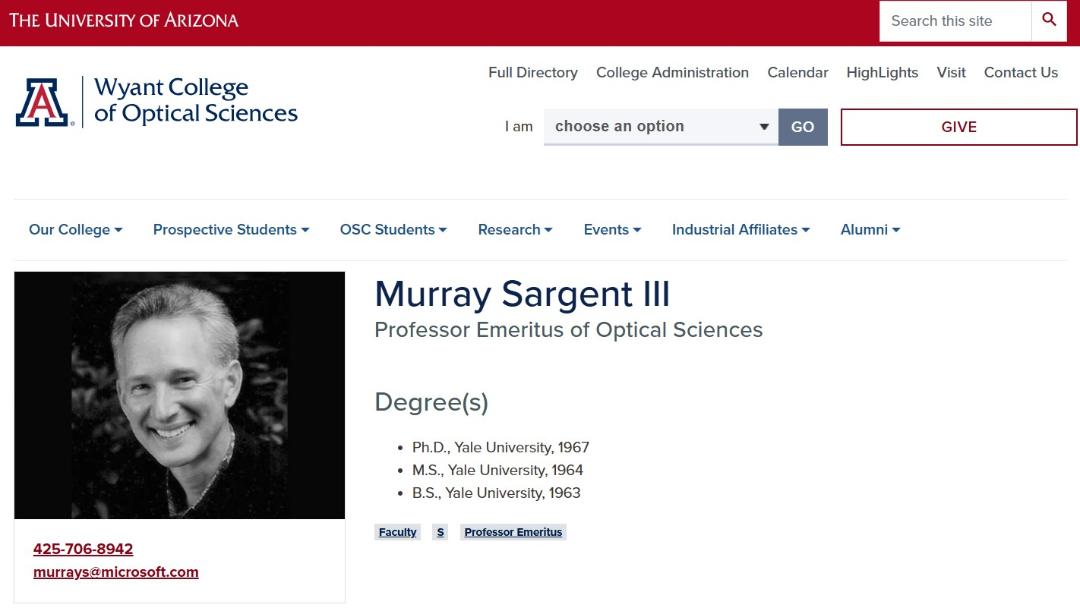Expand the Research menu
This screenshot has height=611, width=1080.
tap(515, 229)
